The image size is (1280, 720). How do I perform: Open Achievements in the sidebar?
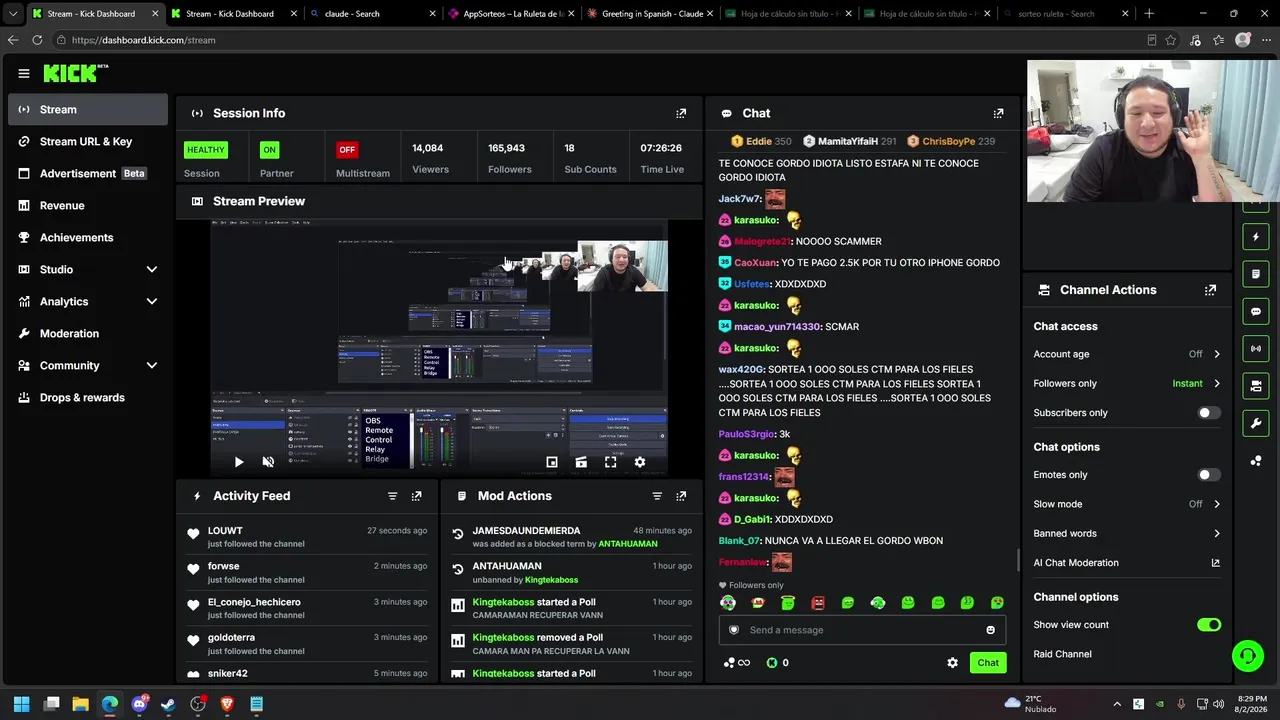(88, 237)
